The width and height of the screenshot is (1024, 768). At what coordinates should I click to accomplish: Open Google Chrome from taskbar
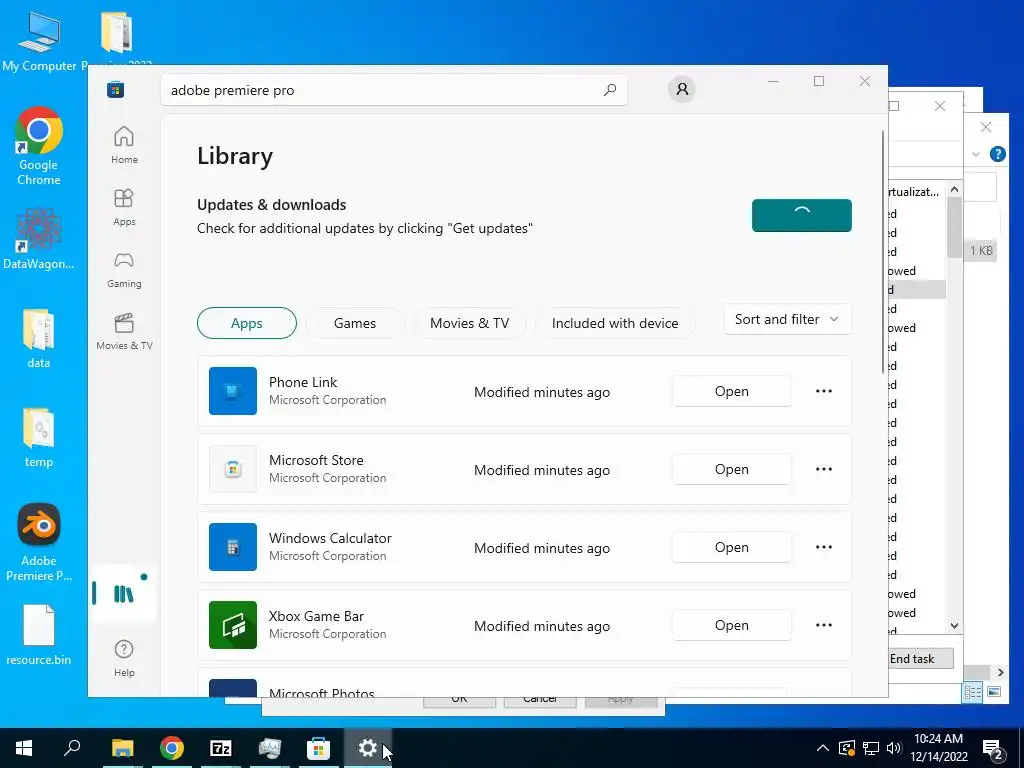[171, 748]
